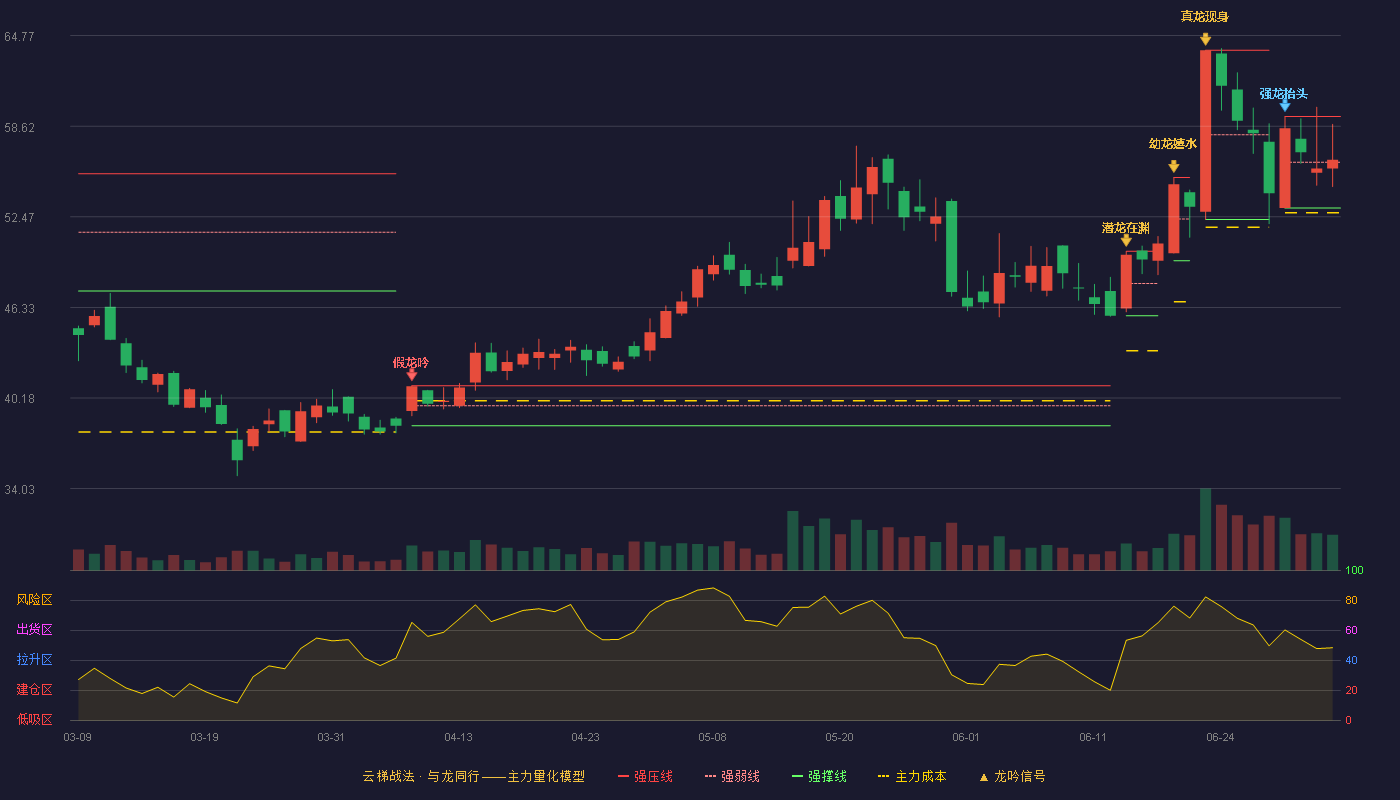Click the 64.77 price axis label
This screenshot has height=800, width=1400.
point(19,37)
